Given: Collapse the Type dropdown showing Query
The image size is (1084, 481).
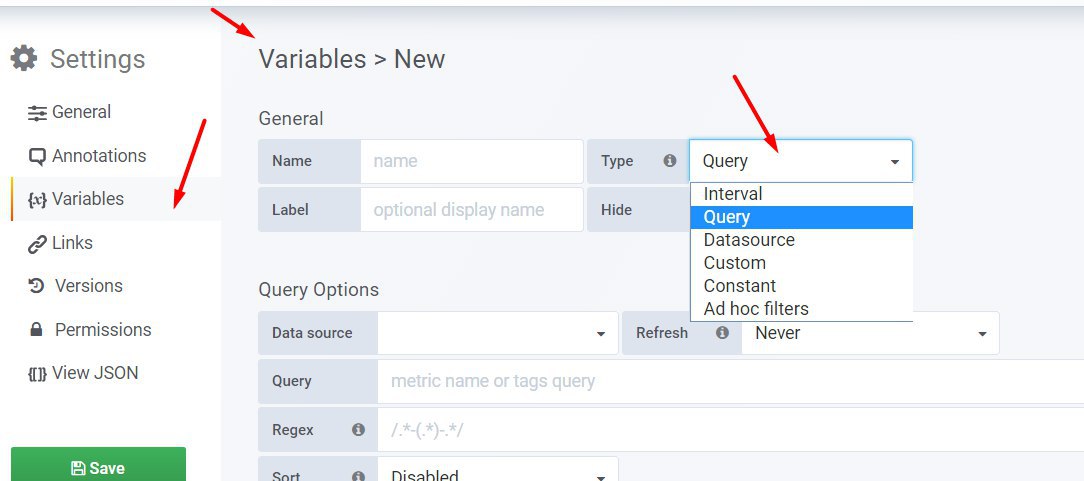Looking at the screenshot, I should pos(801,161).
